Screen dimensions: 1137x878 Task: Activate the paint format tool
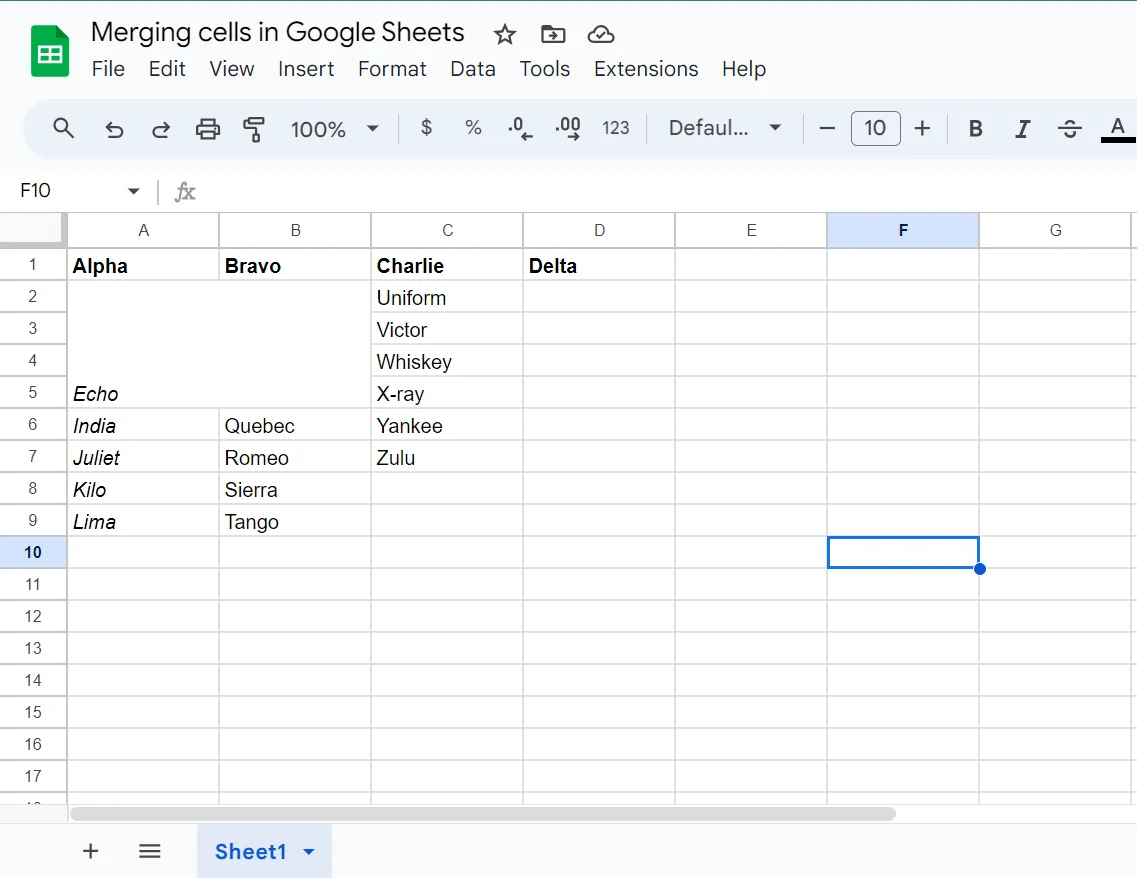tap(254, 129)
